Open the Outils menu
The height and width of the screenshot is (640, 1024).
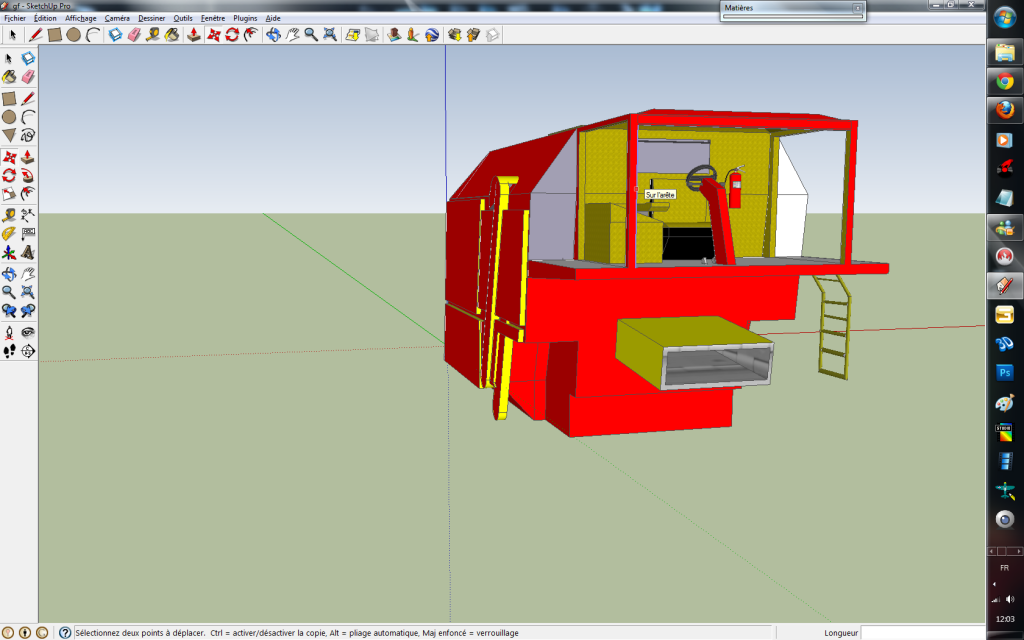coord(183,18)
